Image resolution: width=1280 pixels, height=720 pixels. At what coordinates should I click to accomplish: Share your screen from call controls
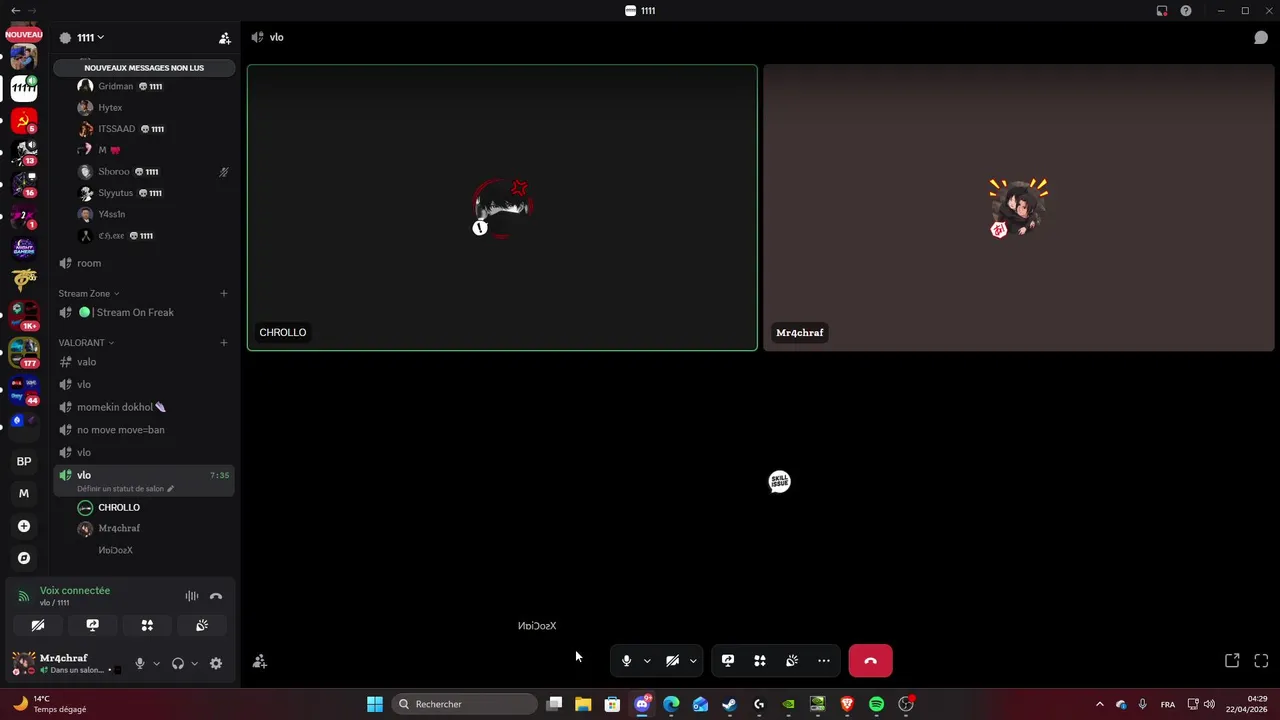click(x=728, y=661)
